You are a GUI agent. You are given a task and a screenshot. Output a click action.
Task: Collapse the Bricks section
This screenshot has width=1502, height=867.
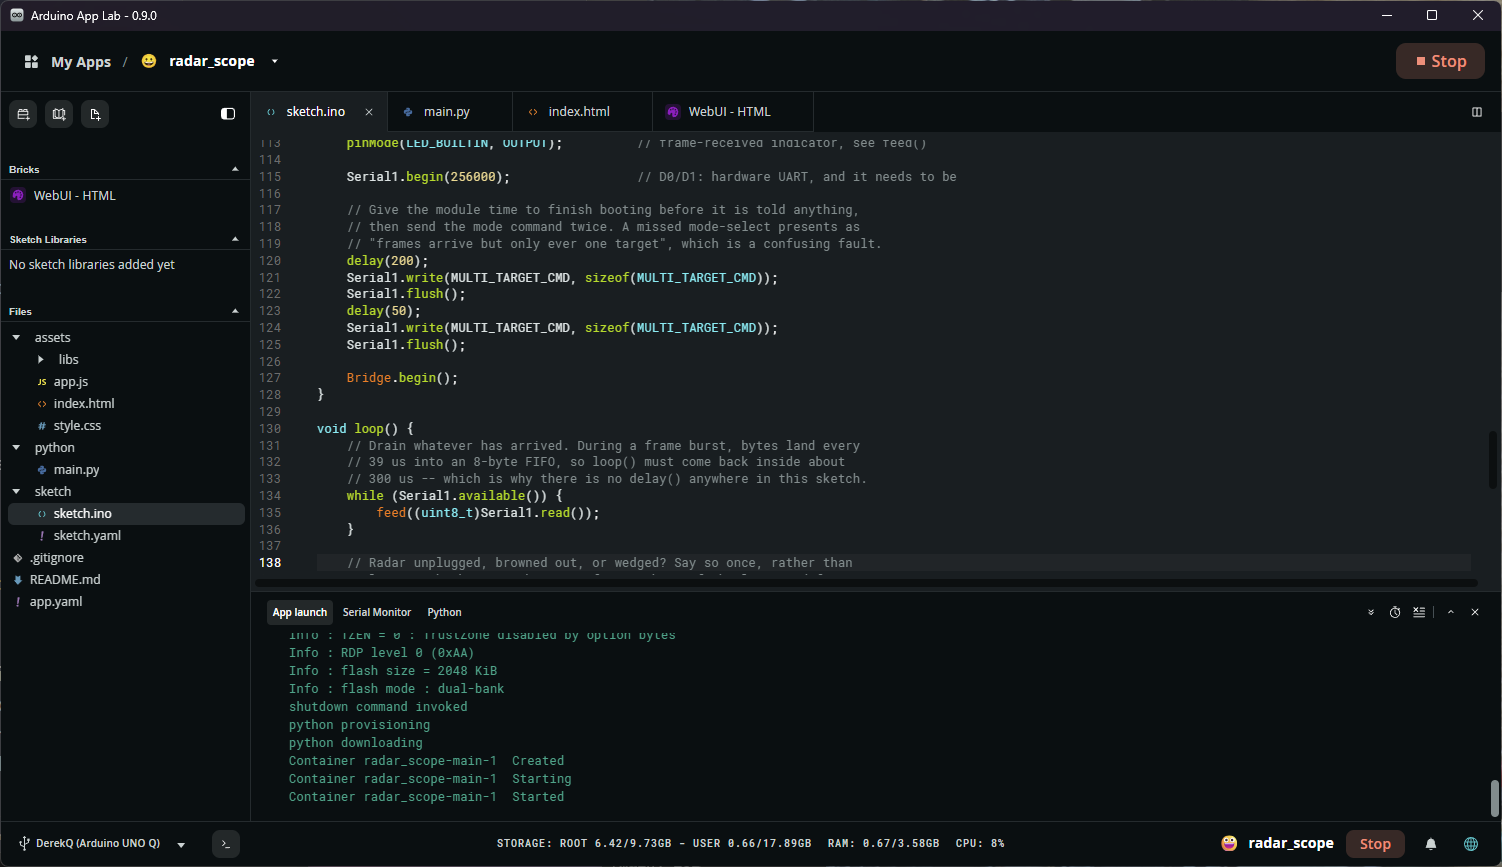pos(235,169)
